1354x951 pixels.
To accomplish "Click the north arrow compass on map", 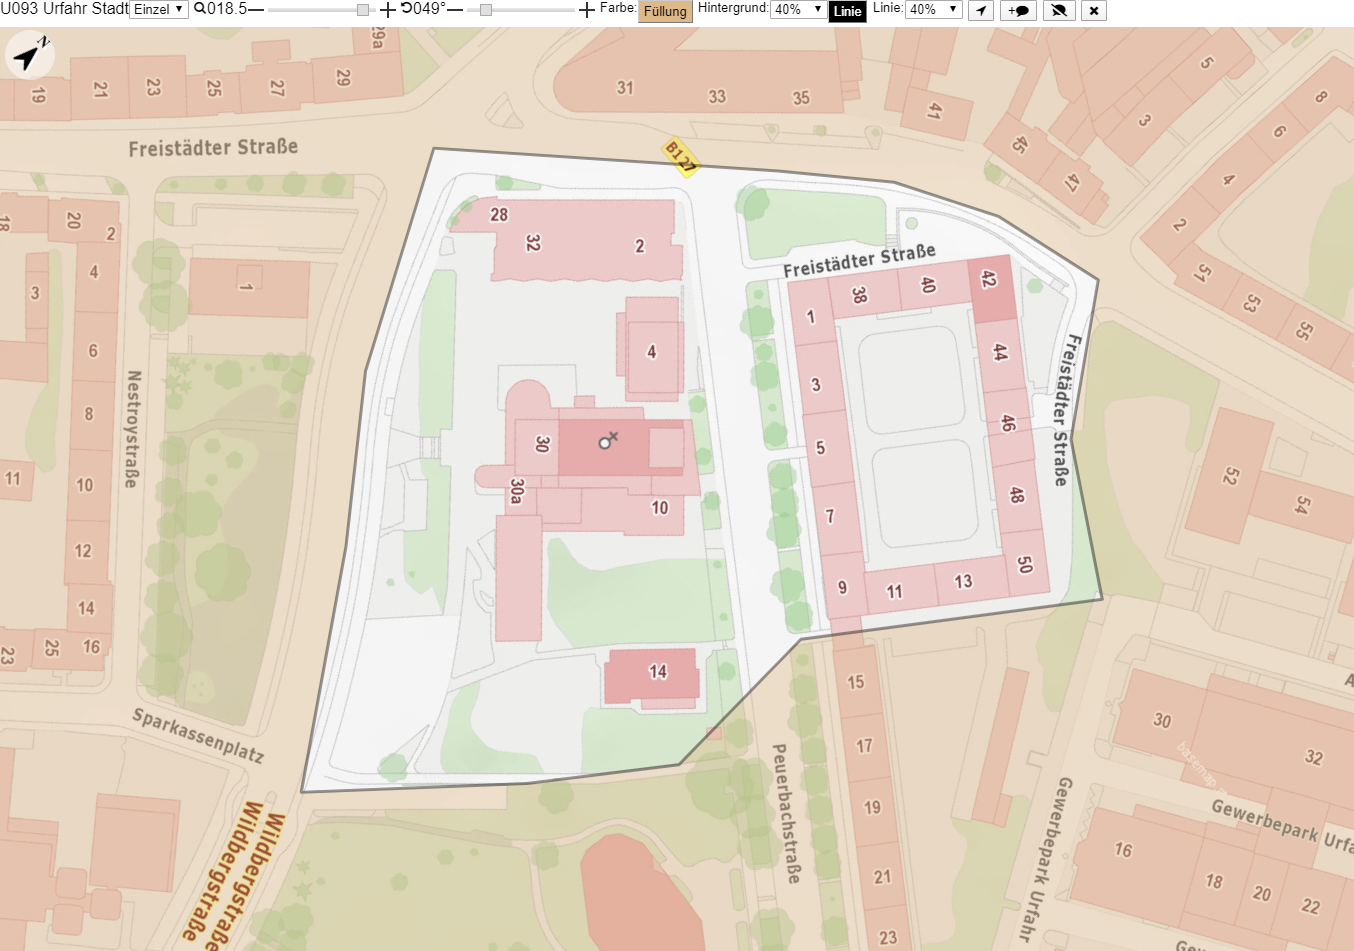I will pyautogui.click(x=30, y=55).
